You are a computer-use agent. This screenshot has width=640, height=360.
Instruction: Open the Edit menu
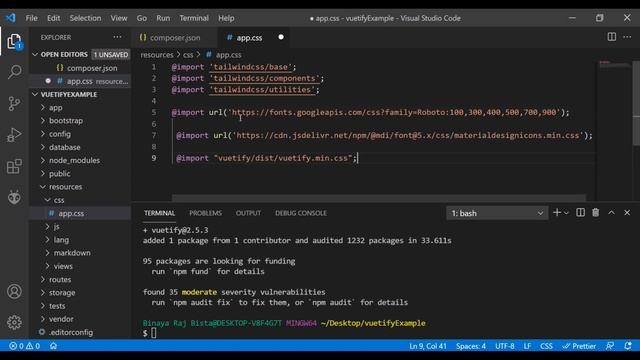pos(53,18)
